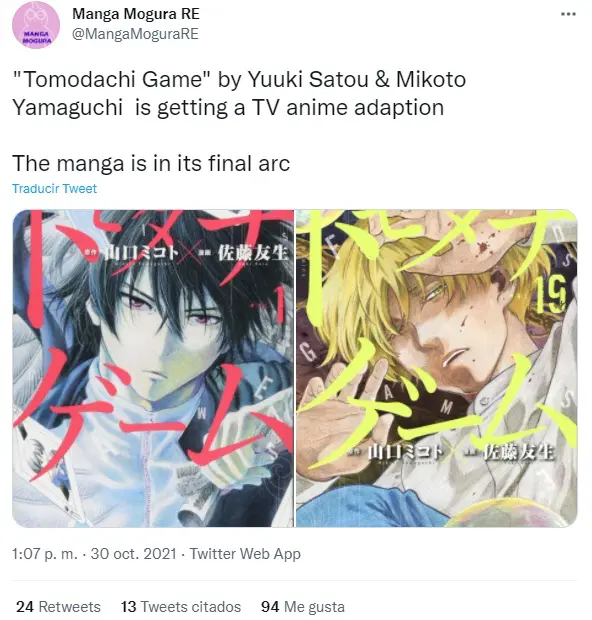592x620 pixels.
Task: Click Traducir Tweet to translate
Action: coord(54,189)
